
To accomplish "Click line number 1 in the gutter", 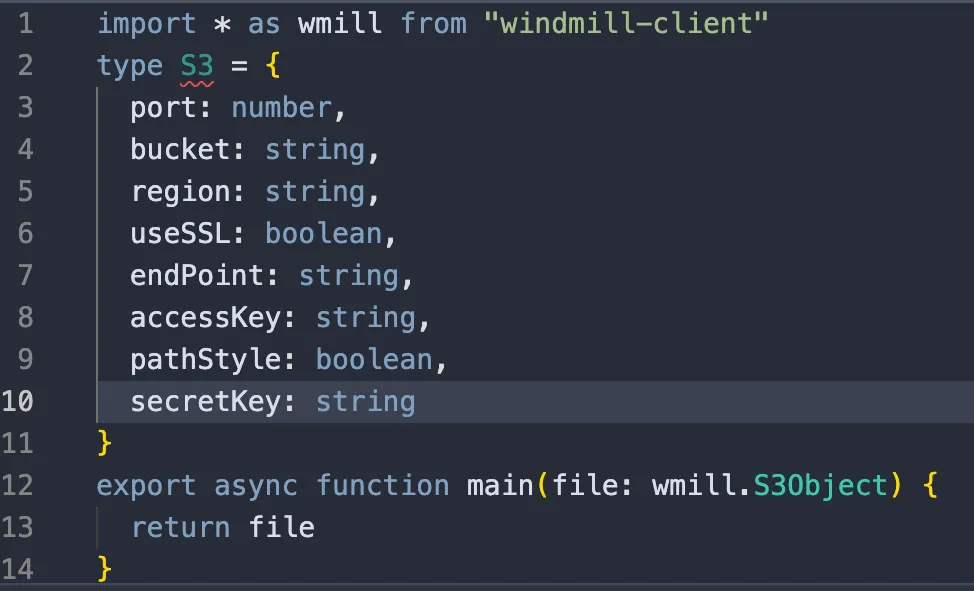I will click(x=25, y=23).
